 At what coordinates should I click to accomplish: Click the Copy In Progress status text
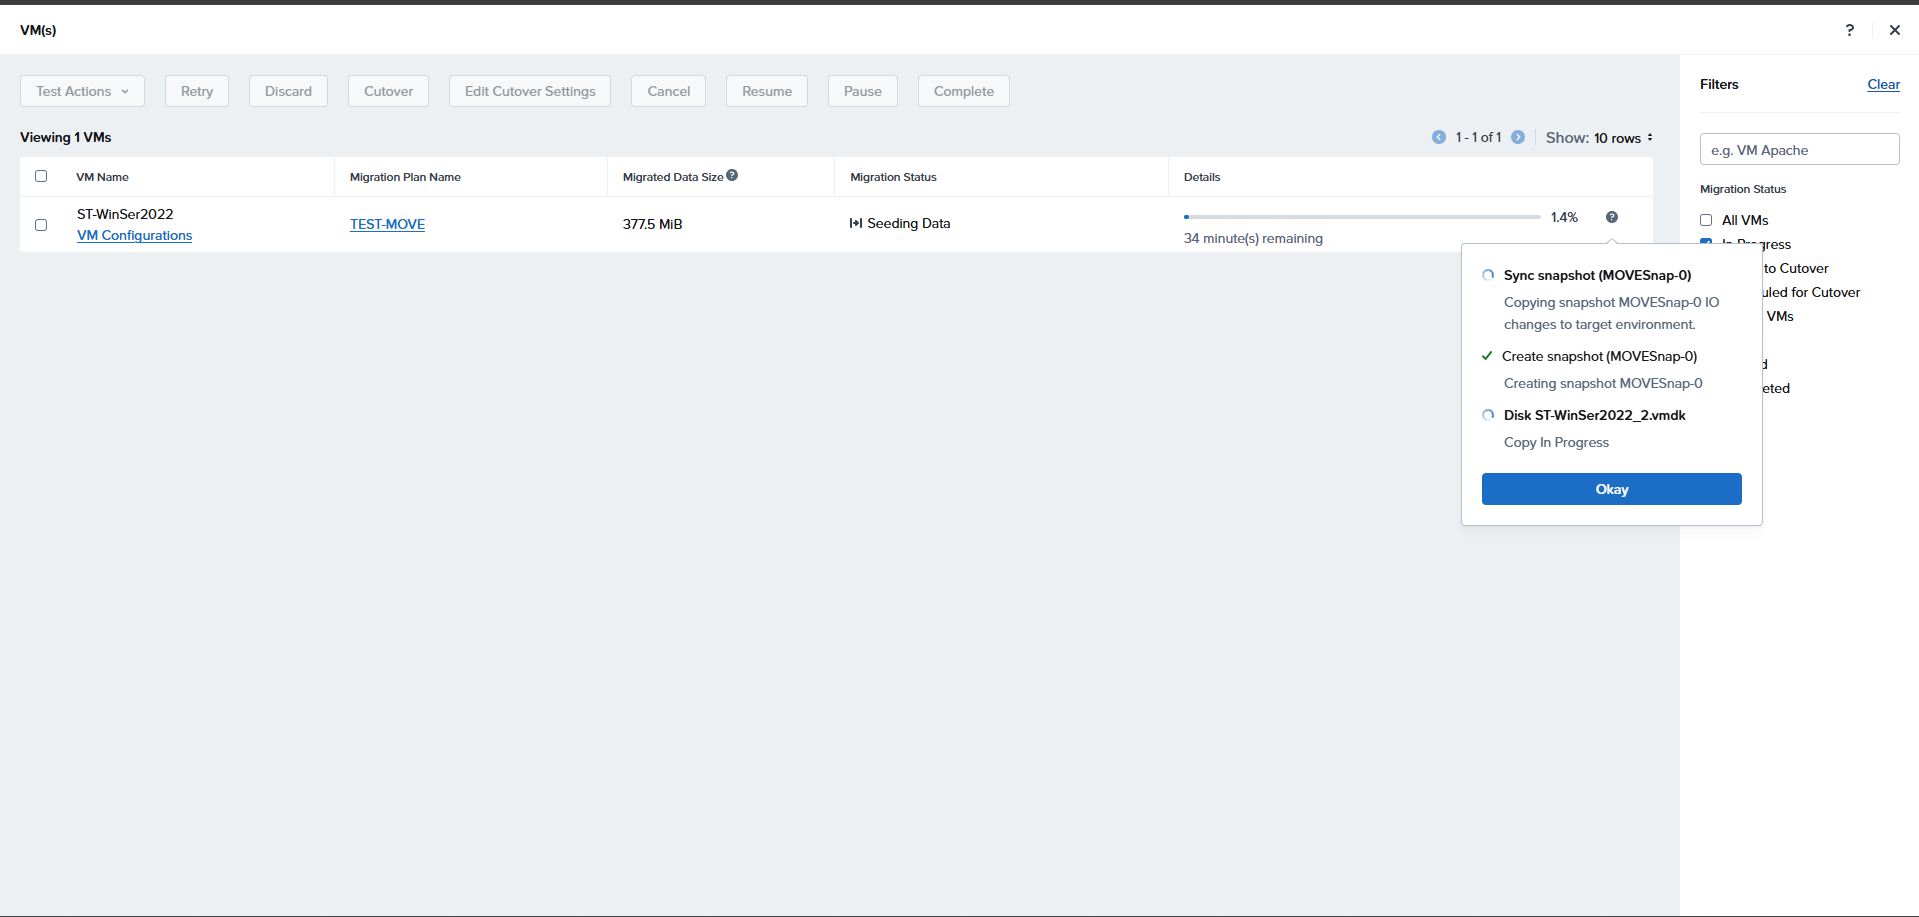[x=1556, y=442]
